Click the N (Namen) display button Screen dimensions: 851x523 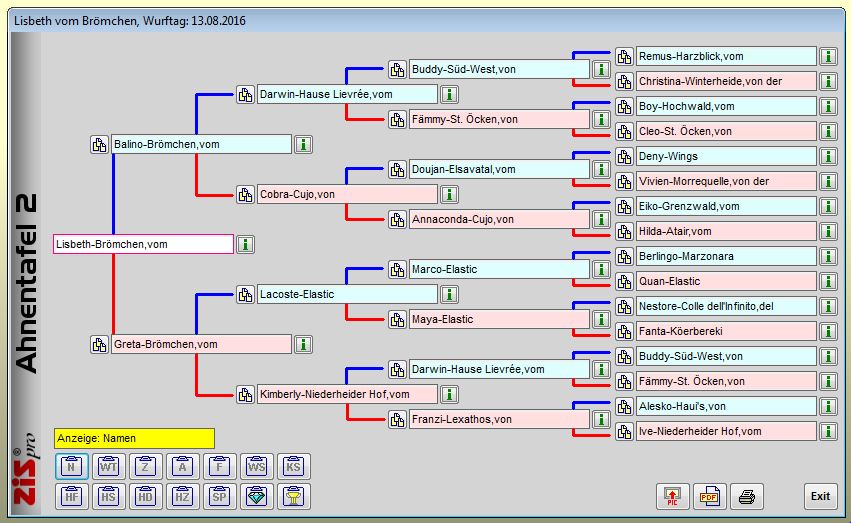click(71, 466)
